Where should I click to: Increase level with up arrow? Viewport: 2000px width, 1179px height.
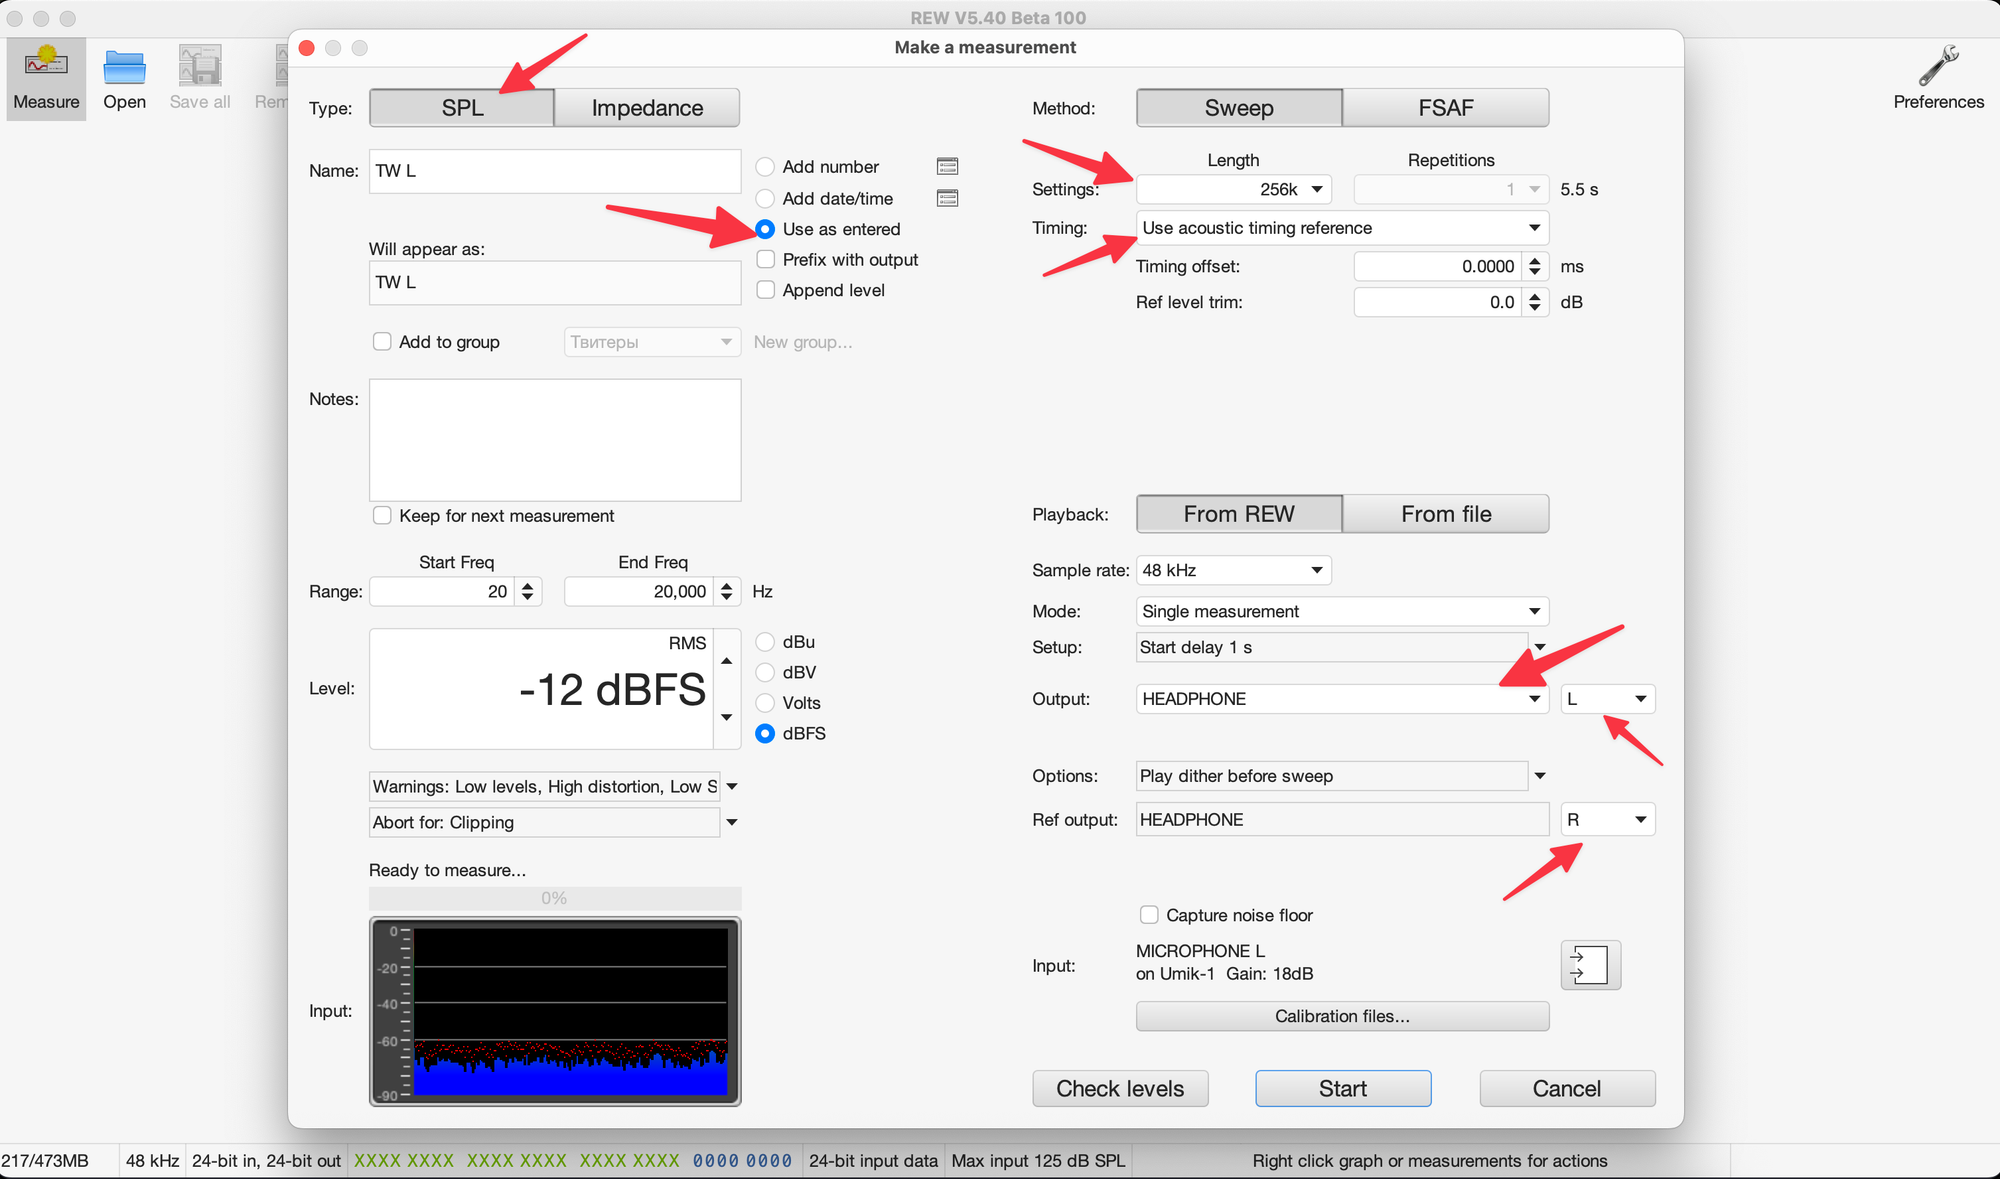[x=727, y=661]
